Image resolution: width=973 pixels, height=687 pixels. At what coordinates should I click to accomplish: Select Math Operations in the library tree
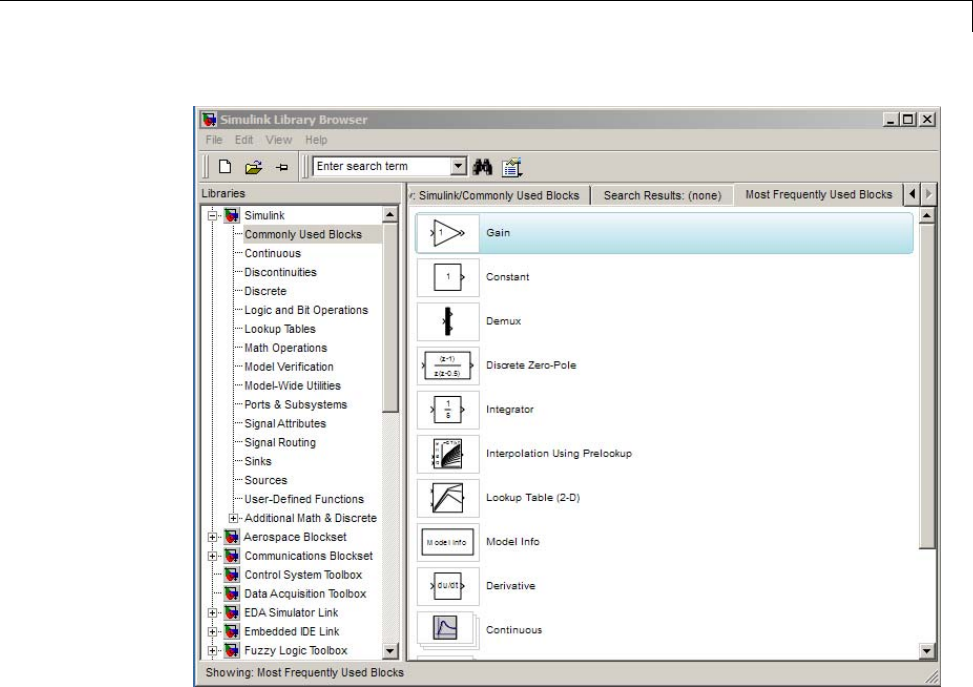point(285,348)
